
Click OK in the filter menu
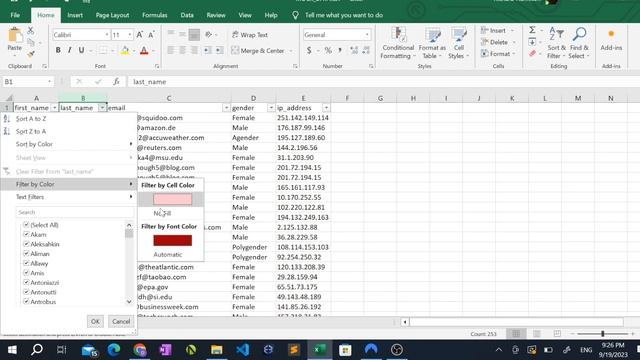[x=95, y=321]
